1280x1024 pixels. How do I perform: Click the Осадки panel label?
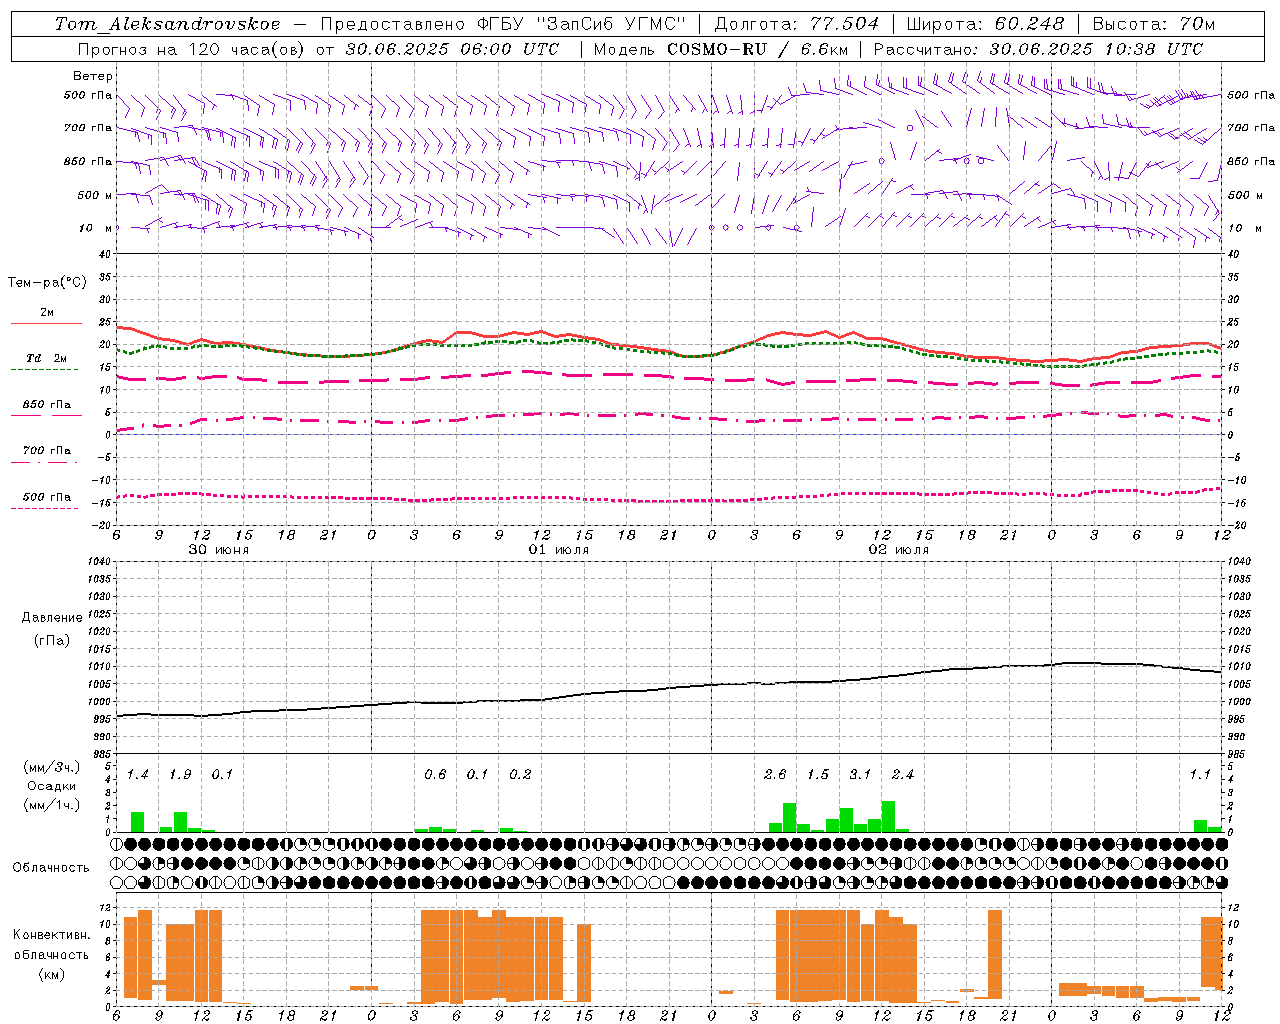(x=52, y=786)
